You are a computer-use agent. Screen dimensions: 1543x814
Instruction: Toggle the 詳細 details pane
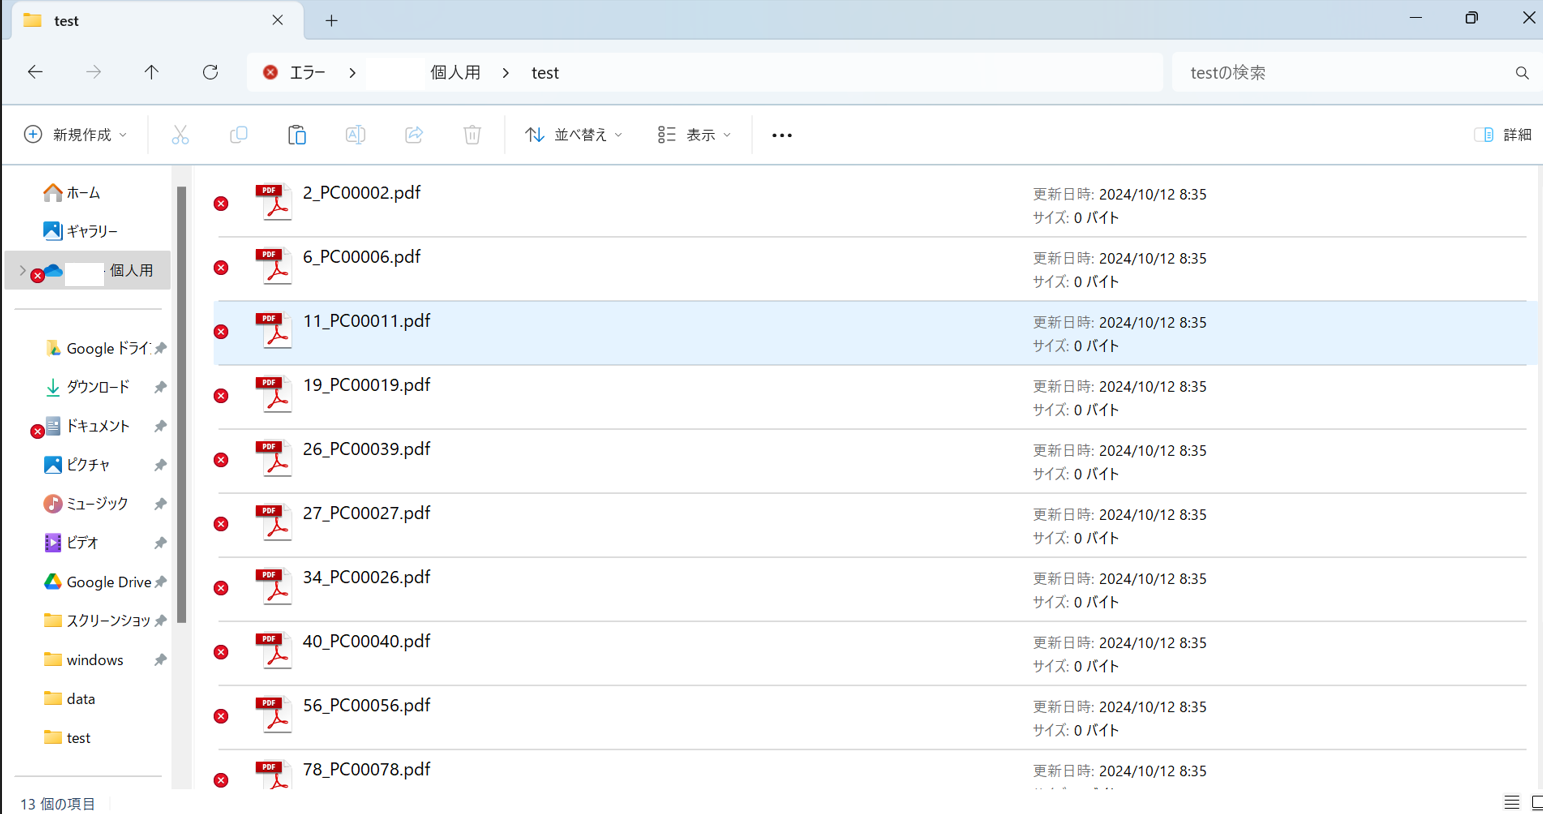coord(1503,135)
